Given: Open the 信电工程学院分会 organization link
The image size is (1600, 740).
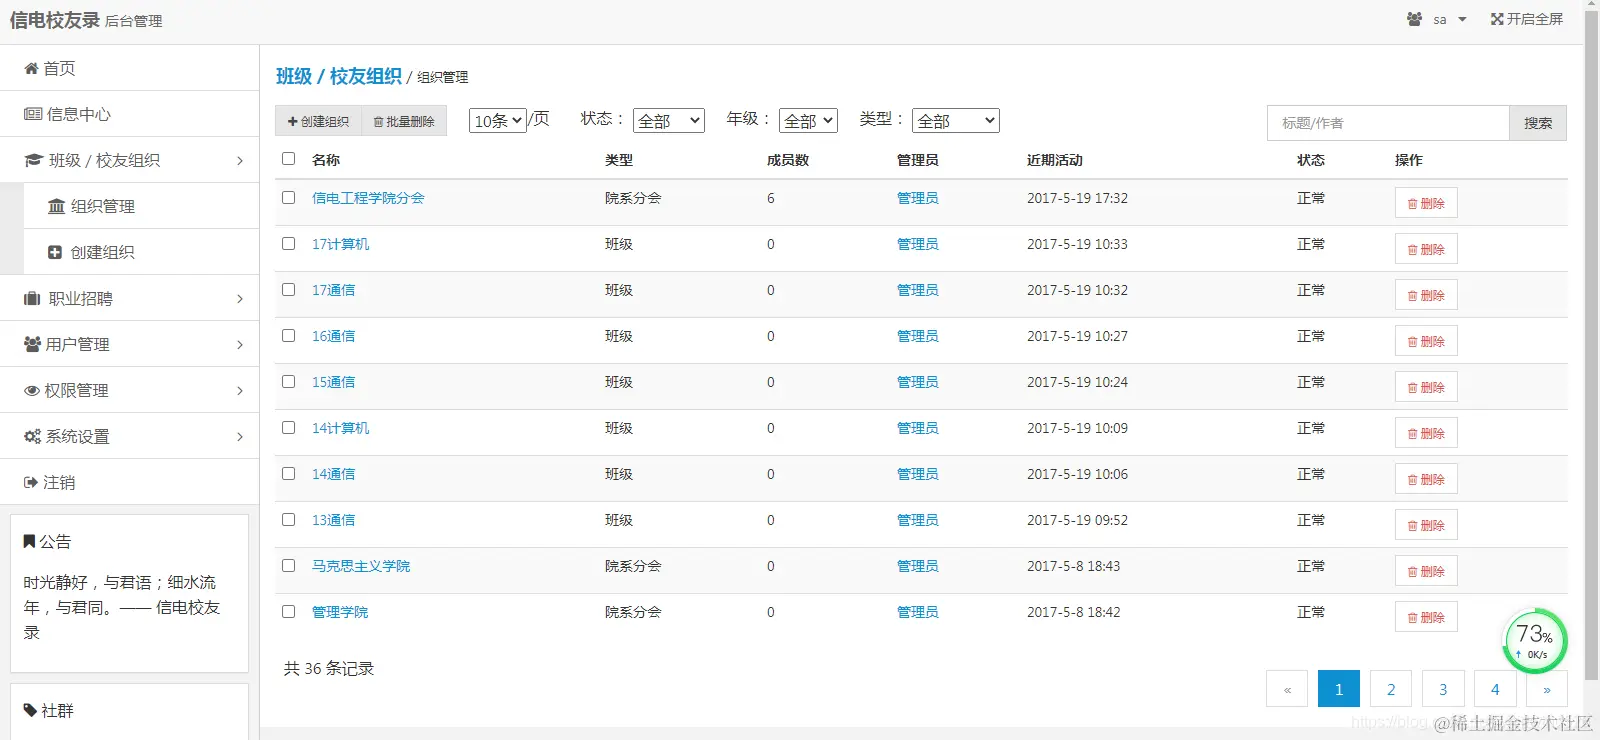Looking at the screenshot, I should 368,198.
